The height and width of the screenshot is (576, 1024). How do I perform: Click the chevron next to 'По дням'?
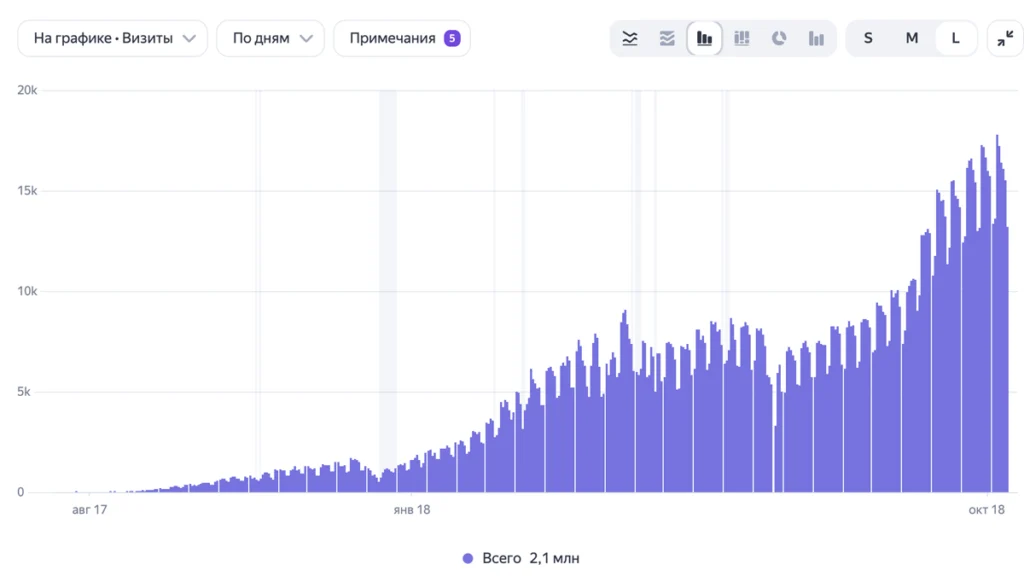pyautogui.click(x=306, y=39)
